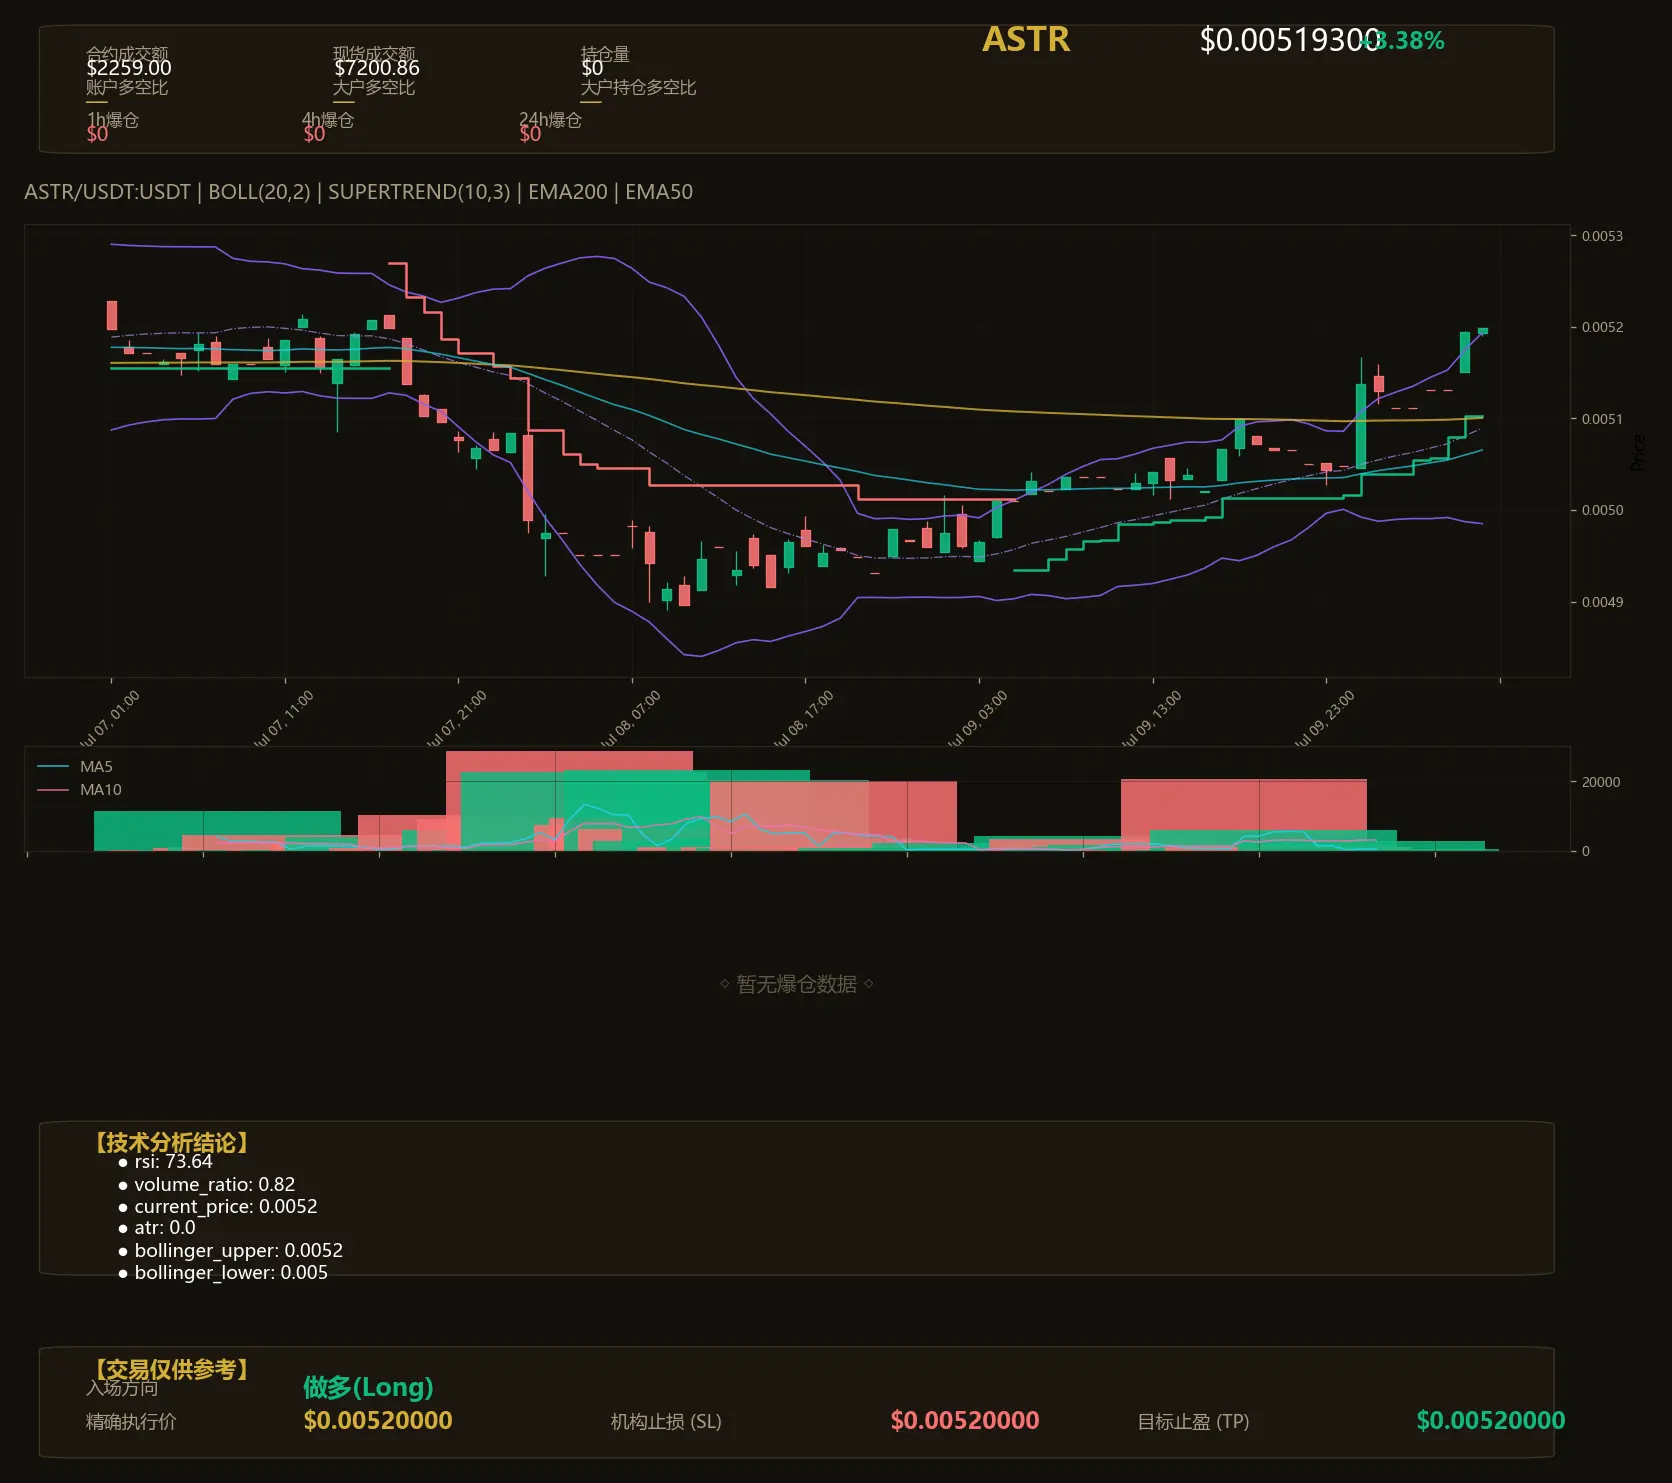Click the 0.0052 price axis label

coord(1602,327)
